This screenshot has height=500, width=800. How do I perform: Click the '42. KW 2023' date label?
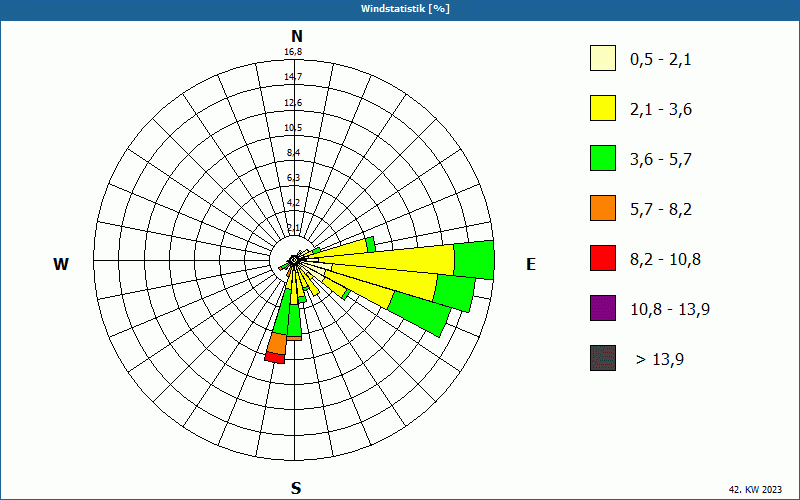point(755,489)
